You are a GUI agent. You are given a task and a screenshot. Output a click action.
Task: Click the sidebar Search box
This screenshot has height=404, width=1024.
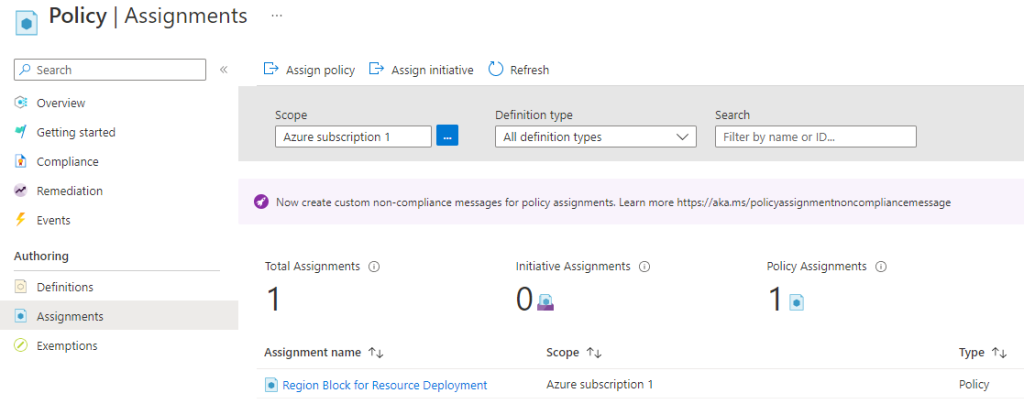tap(110, 70)
